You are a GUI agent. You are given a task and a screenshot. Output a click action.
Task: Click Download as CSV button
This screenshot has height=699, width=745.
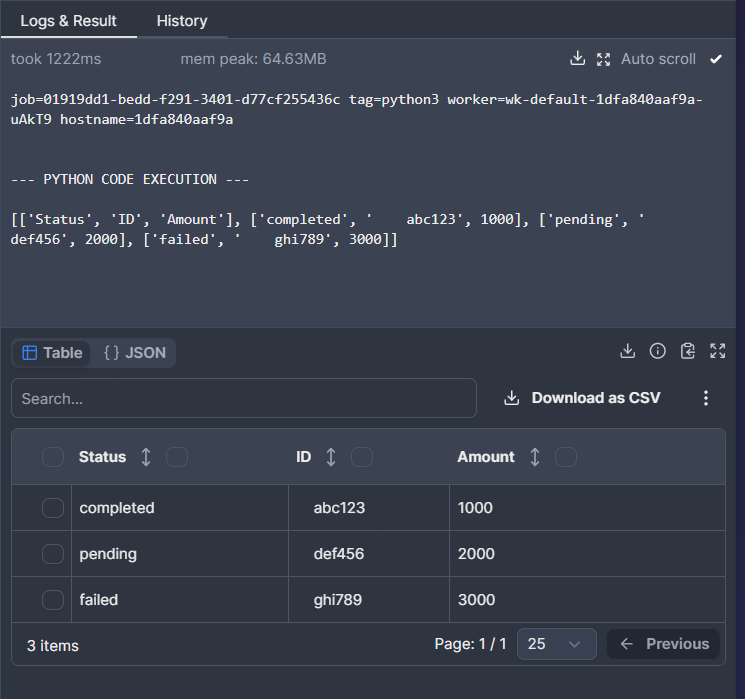click(x=582, y=398)
